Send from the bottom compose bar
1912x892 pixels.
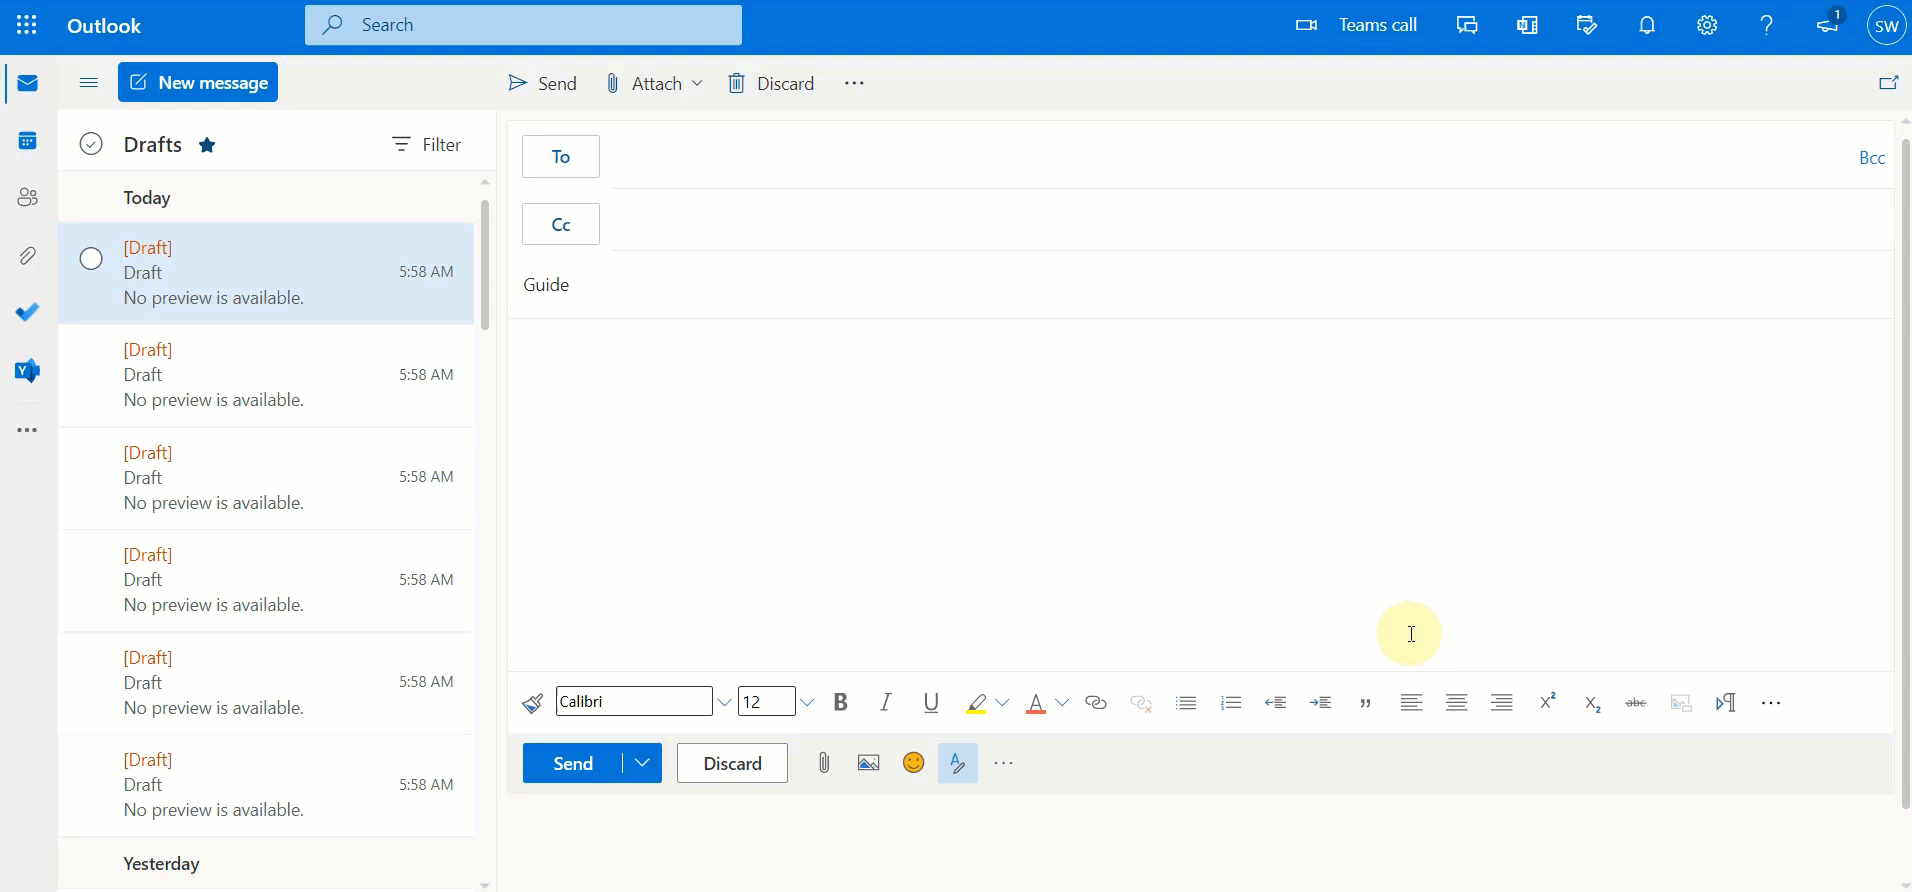[573, 763]
